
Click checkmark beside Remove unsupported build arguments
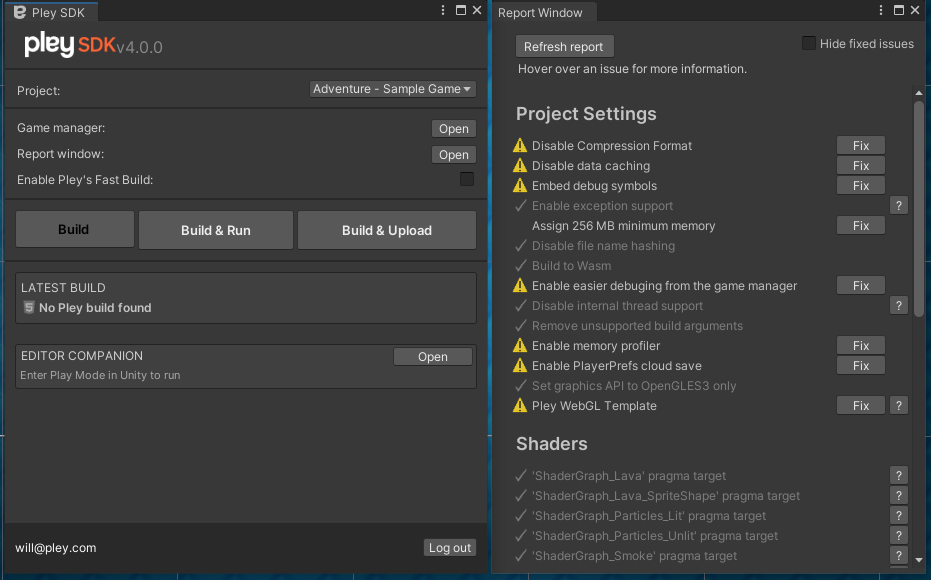521,325
